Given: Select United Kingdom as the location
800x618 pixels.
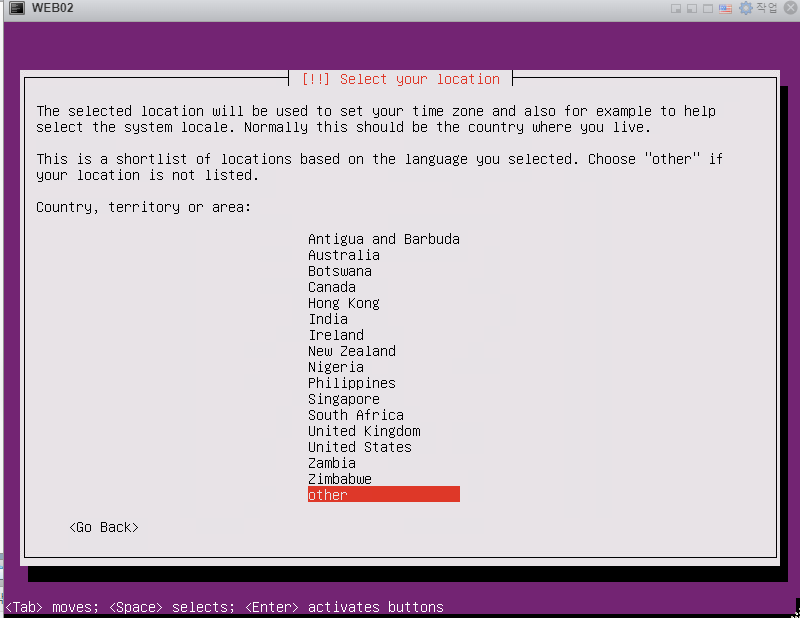Looking at the screenshot, I should (x=384, y=431).
